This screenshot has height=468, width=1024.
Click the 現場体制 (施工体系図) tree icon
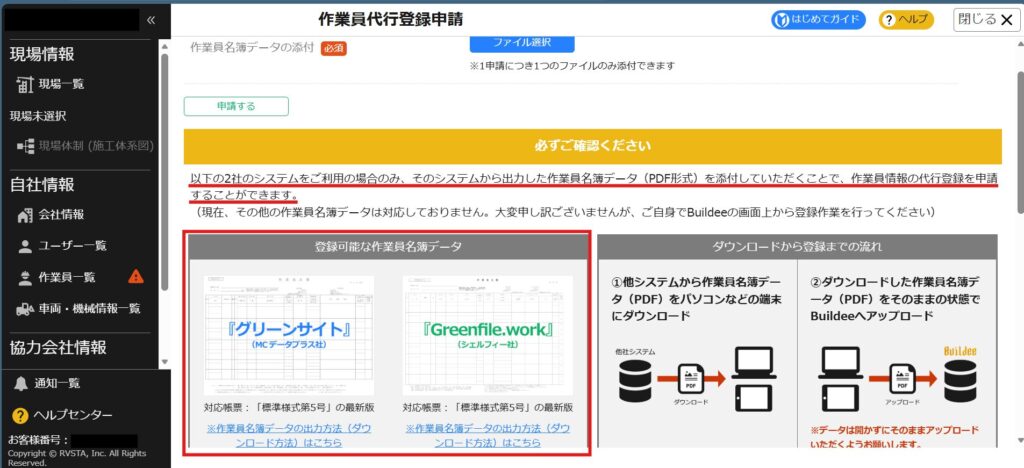click(x=25, y=146)
